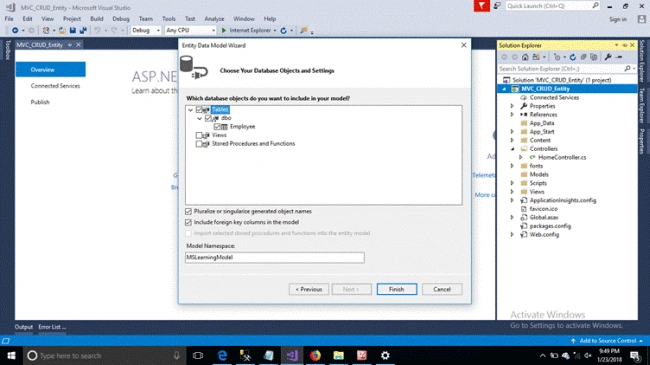Close the Entity Data Model Wizard dialog
650x365 pixels.
(x=463, y=45)
